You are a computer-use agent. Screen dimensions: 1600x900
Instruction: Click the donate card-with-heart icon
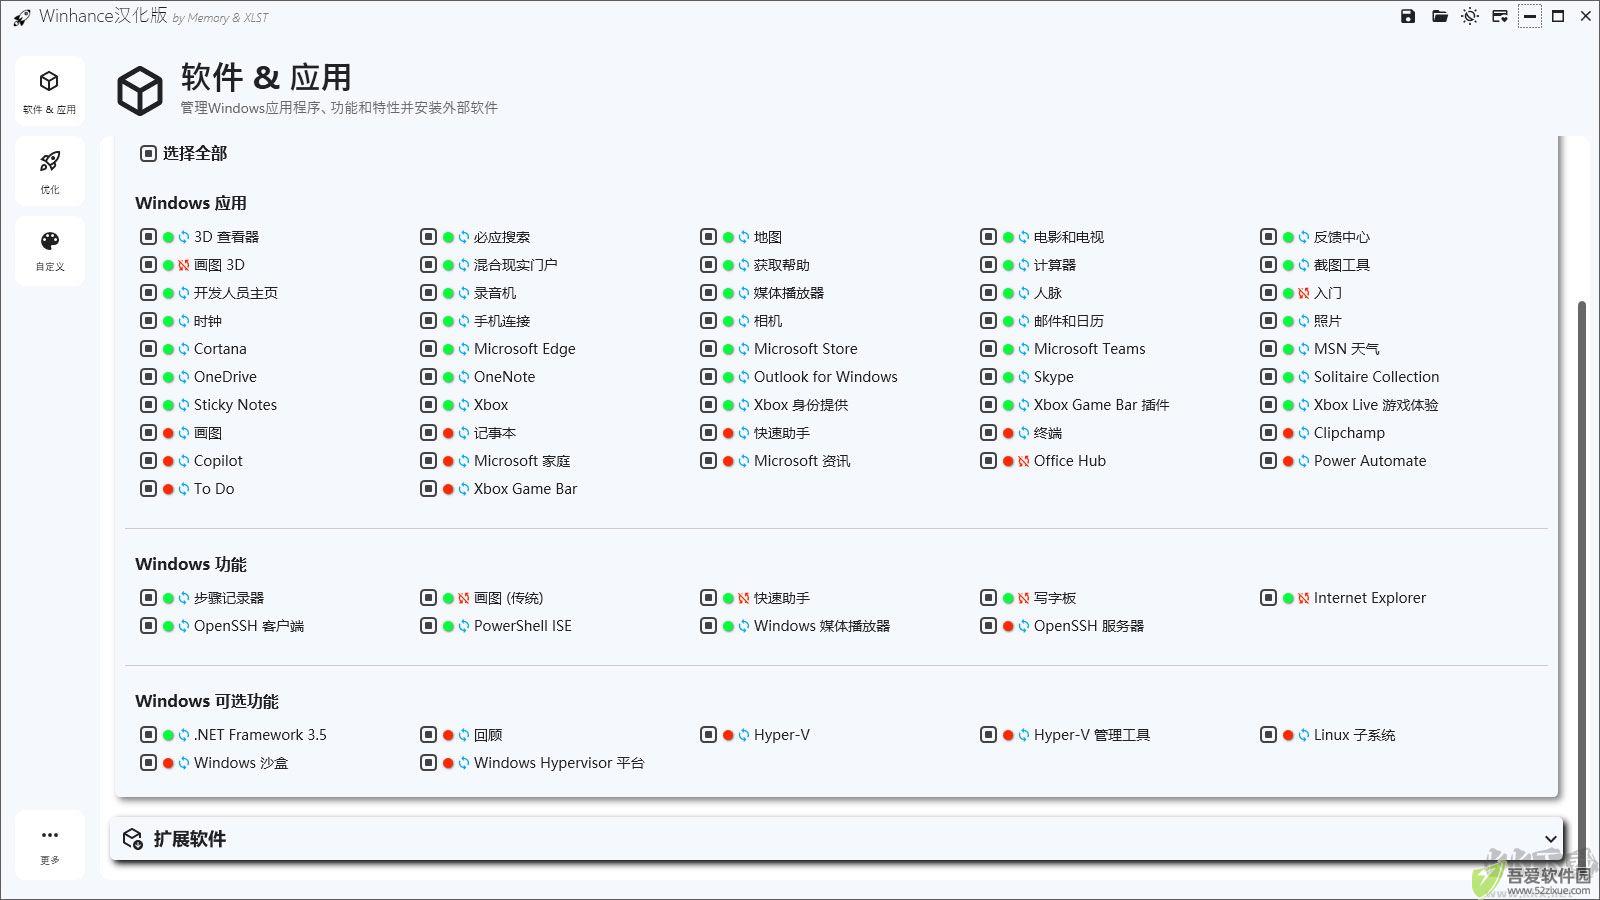[1500, 16]
